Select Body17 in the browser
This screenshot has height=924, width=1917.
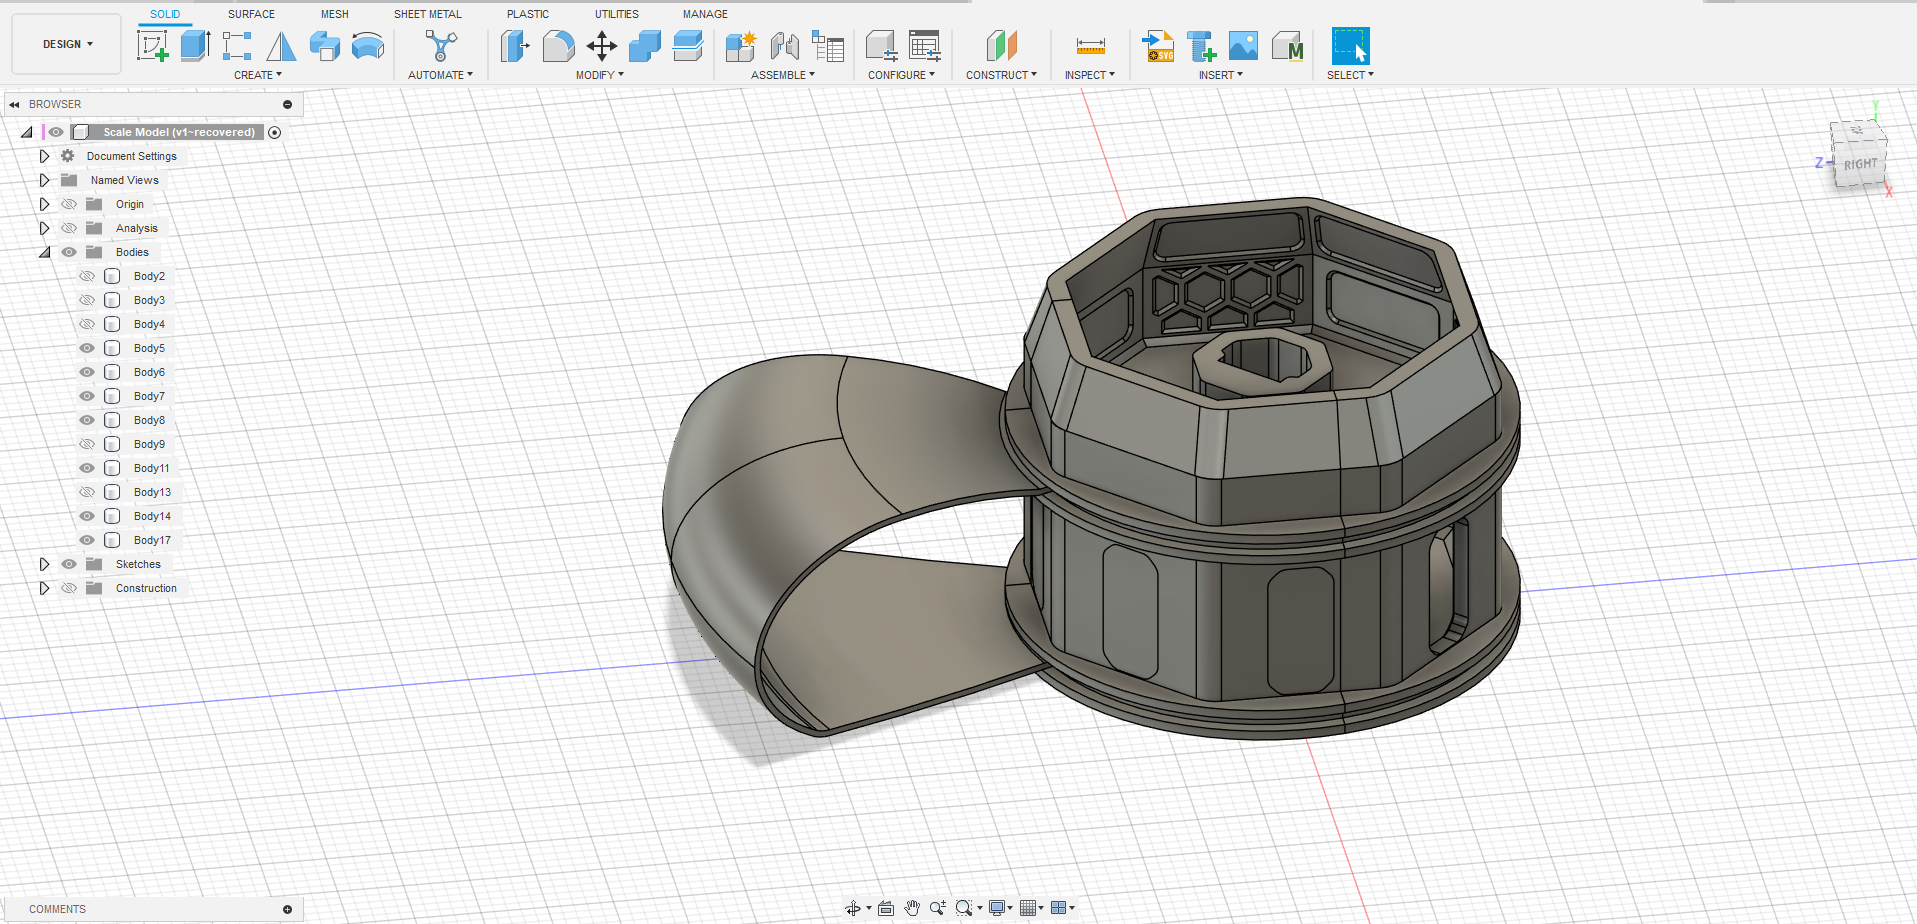pyautogui.click(x=152, y=540)
